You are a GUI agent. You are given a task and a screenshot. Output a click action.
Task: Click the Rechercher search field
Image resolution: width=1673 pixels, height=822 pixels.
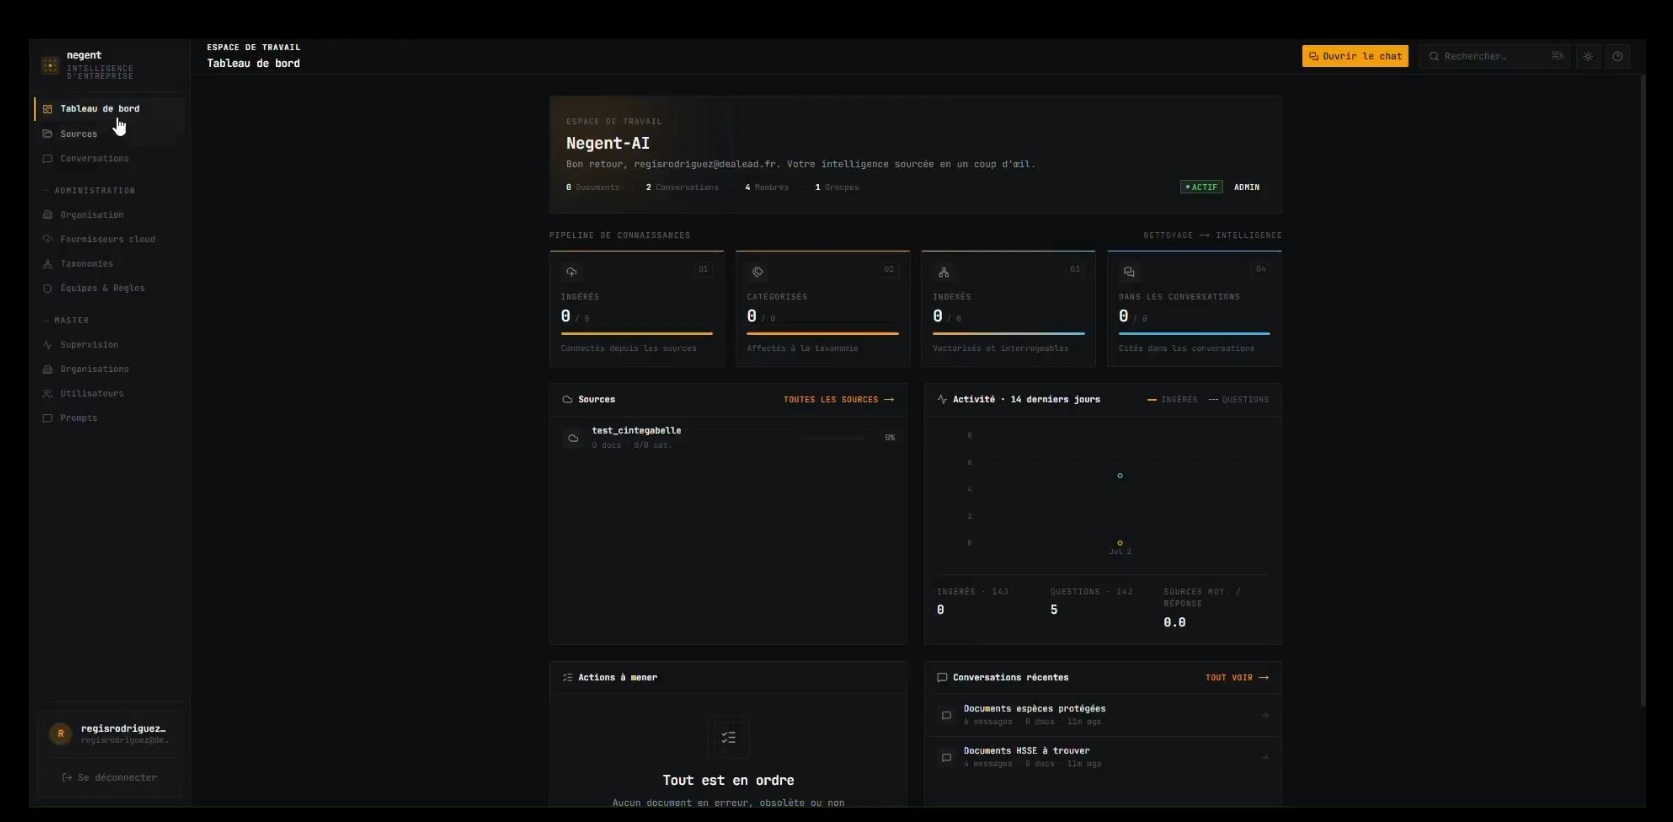pyautogui.click(x=1494, y=57)
